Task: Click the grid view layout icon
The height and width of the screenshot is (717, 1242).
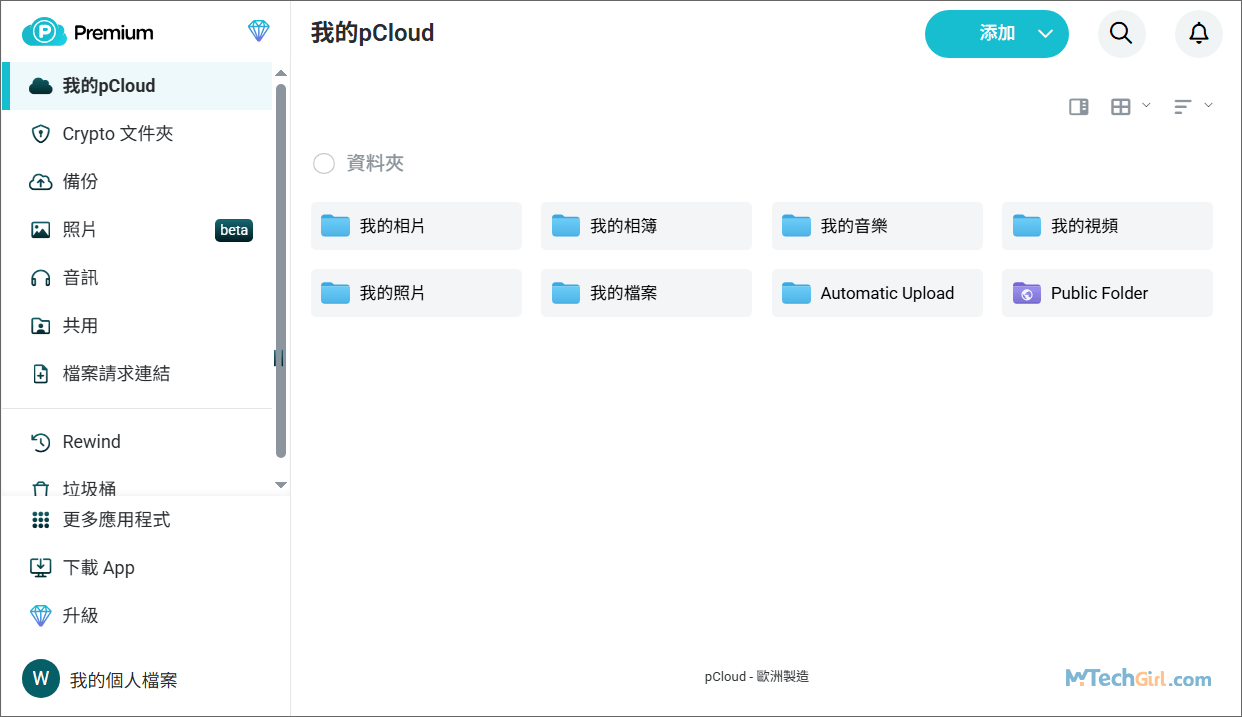Action: pyautogui.click(x=1121, y=106)
